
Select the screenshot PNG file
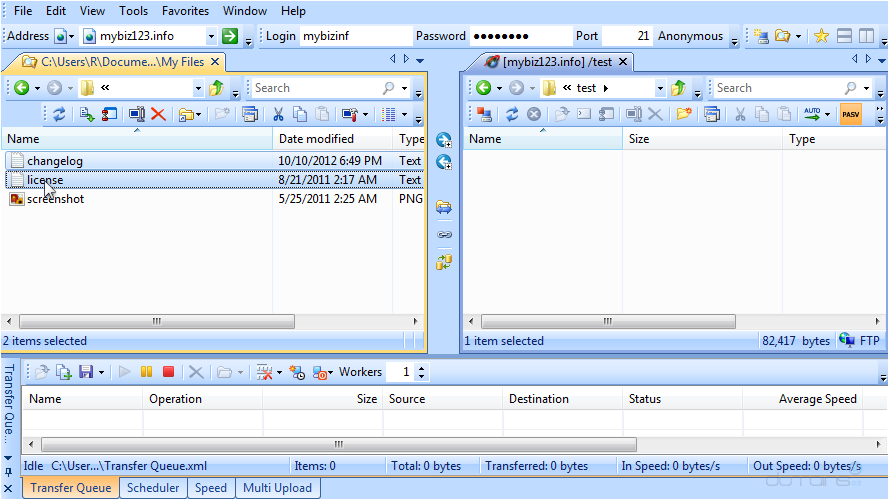click(x=55, y=199)
